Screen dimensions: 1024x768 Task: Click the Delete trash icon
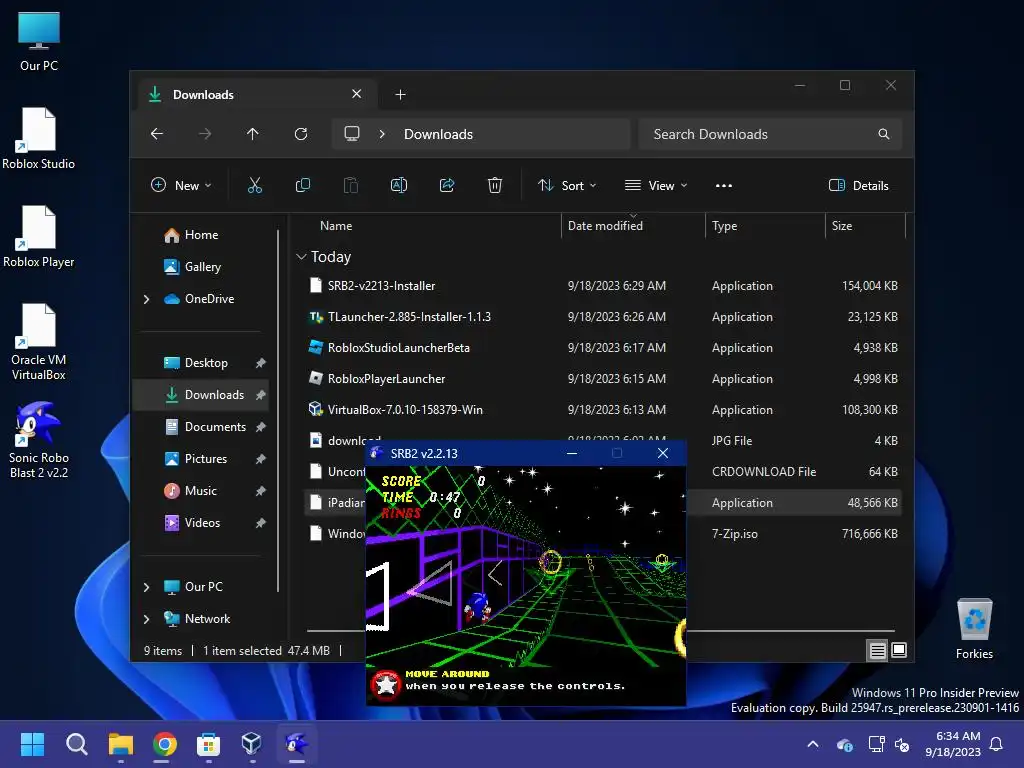(x=495, y=185)
